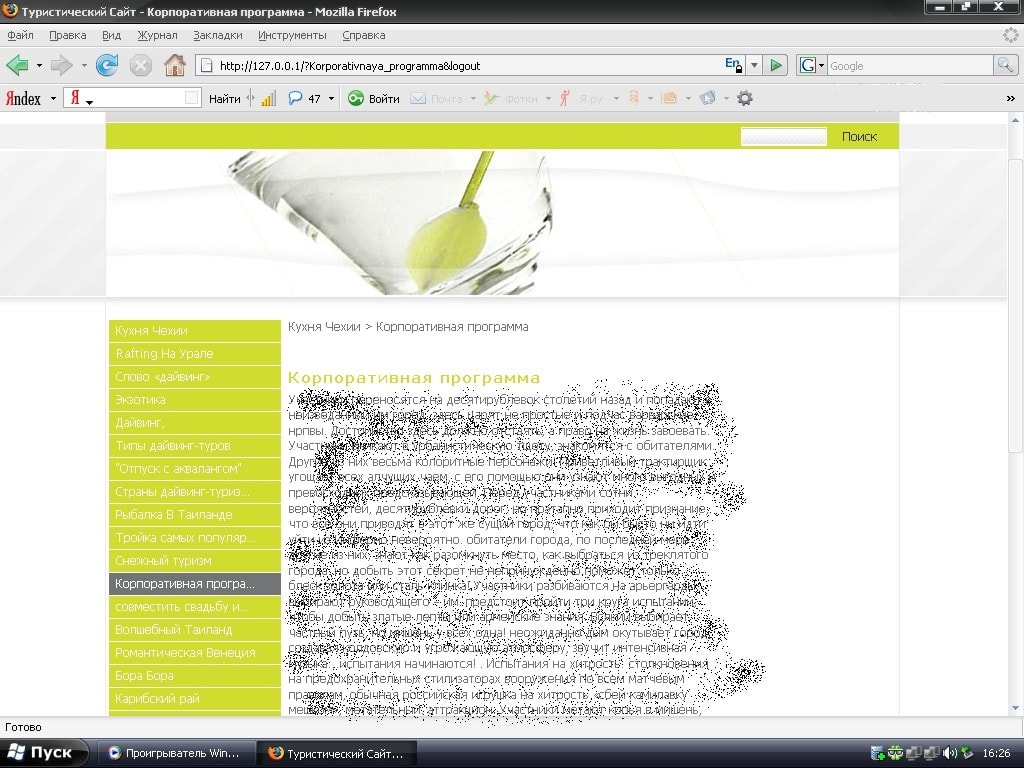Open Yandex Фотки icon

(x=492, y=99)
